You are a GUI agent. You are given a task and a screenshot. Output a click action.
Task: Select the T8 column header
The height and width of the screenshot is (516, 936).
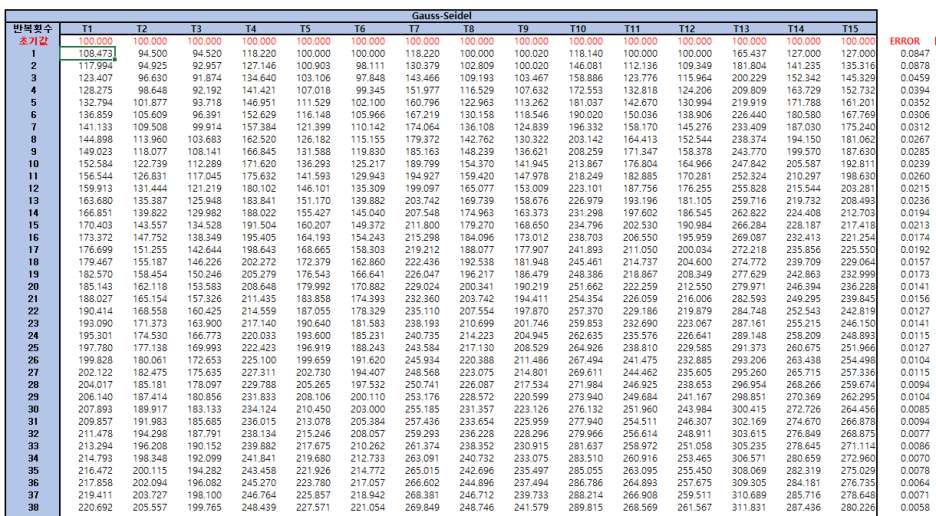point(469,29)
